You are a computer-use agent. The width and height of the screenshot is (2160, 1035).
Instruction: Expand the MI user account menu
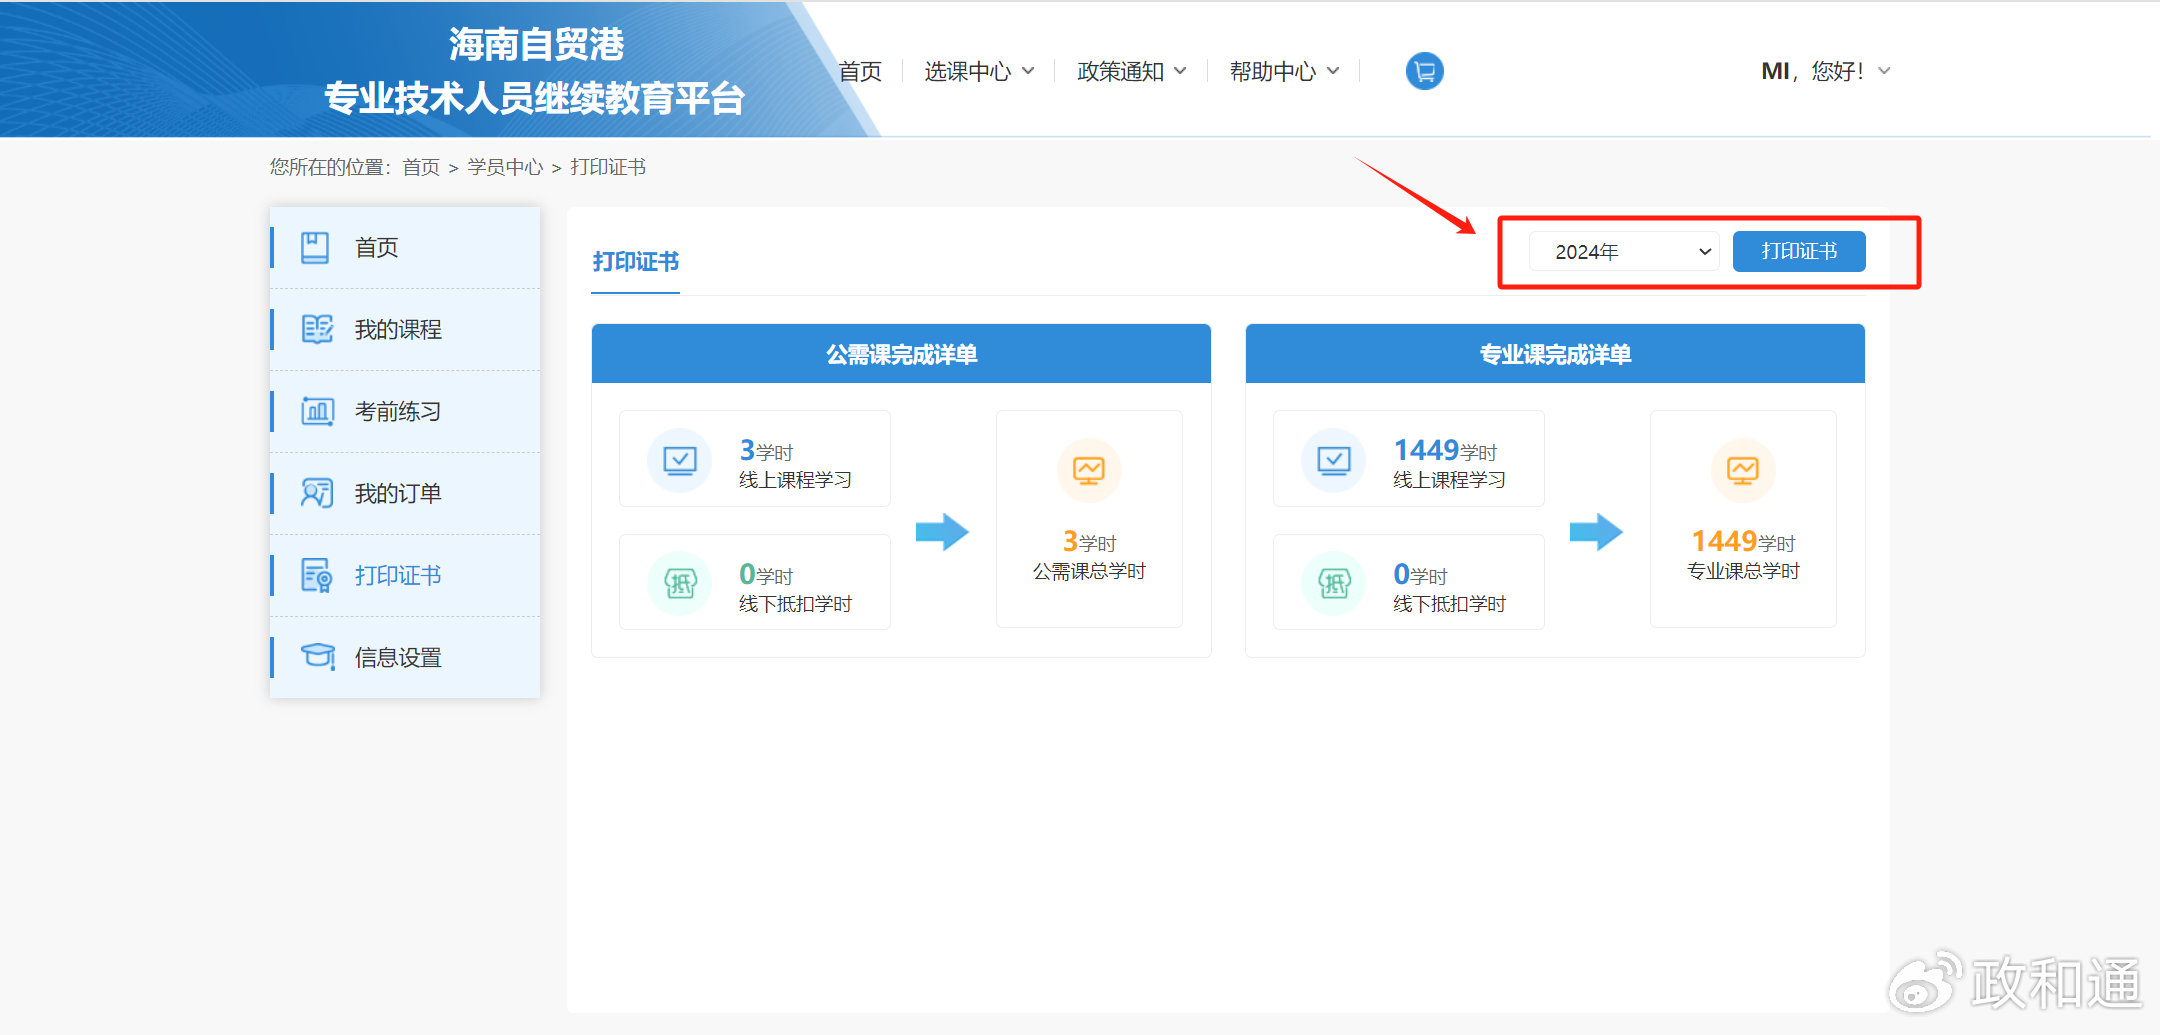tap(1826, 71)
